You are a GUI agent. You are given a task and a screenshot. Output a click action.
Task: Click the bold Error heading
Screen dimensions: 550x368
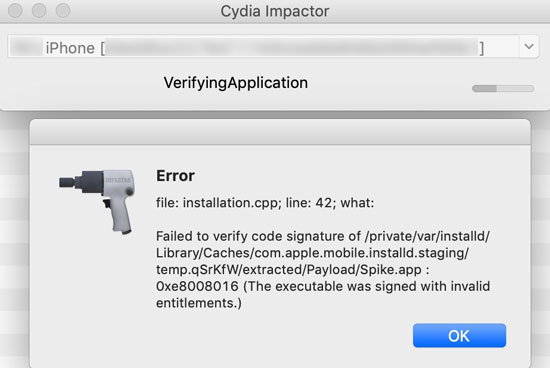[175, 176]
